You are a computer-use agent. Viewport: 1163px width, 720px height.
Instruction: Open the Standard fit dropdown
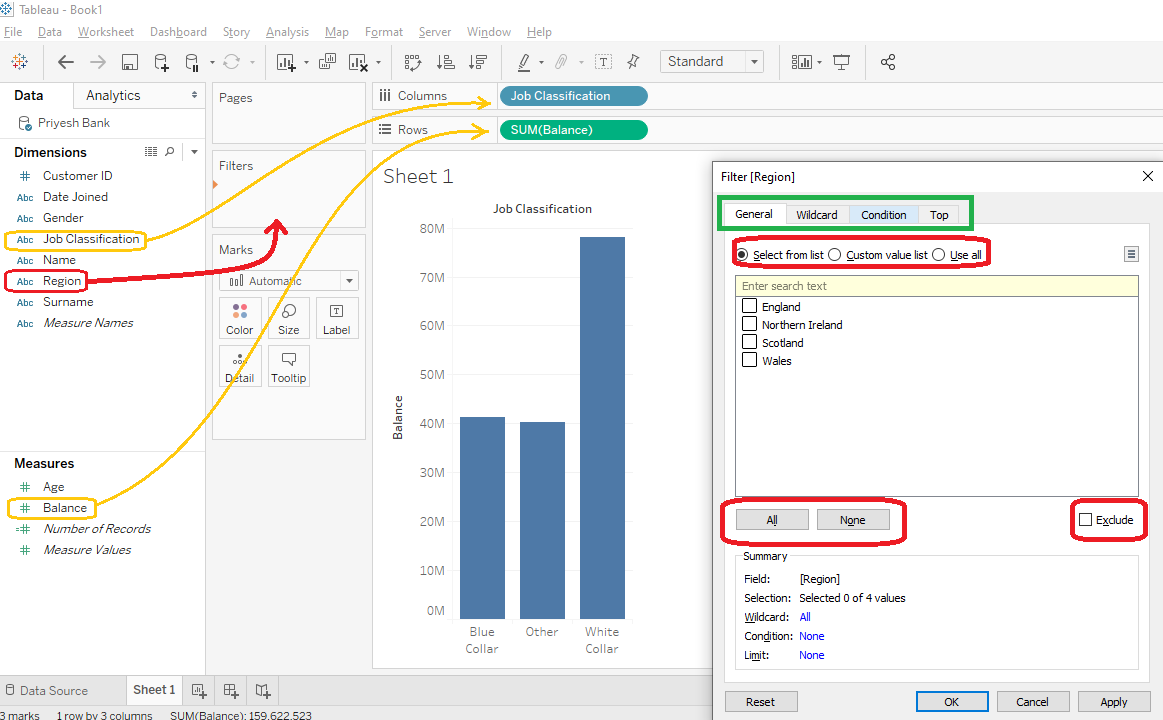point(754,61)
